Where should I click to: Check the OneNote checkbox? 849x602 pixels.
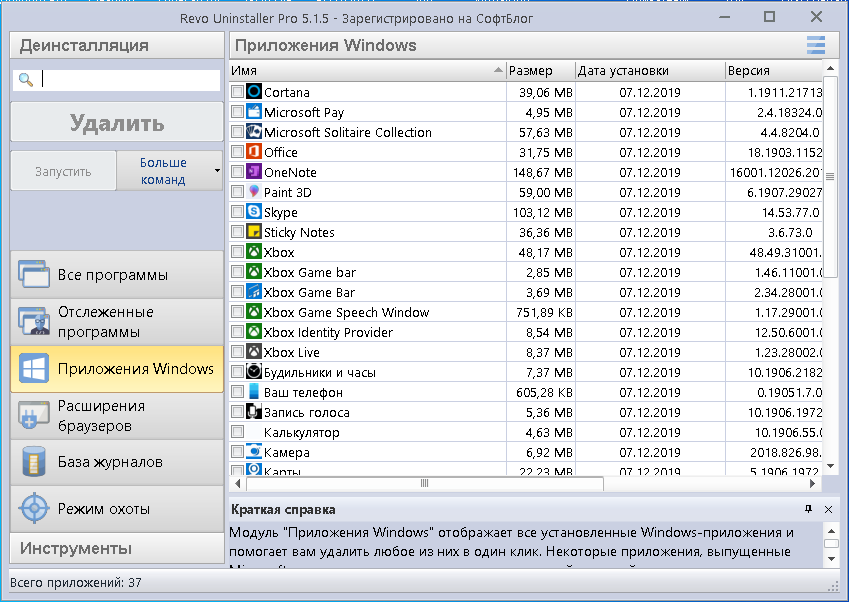click(x=237, y=172)
